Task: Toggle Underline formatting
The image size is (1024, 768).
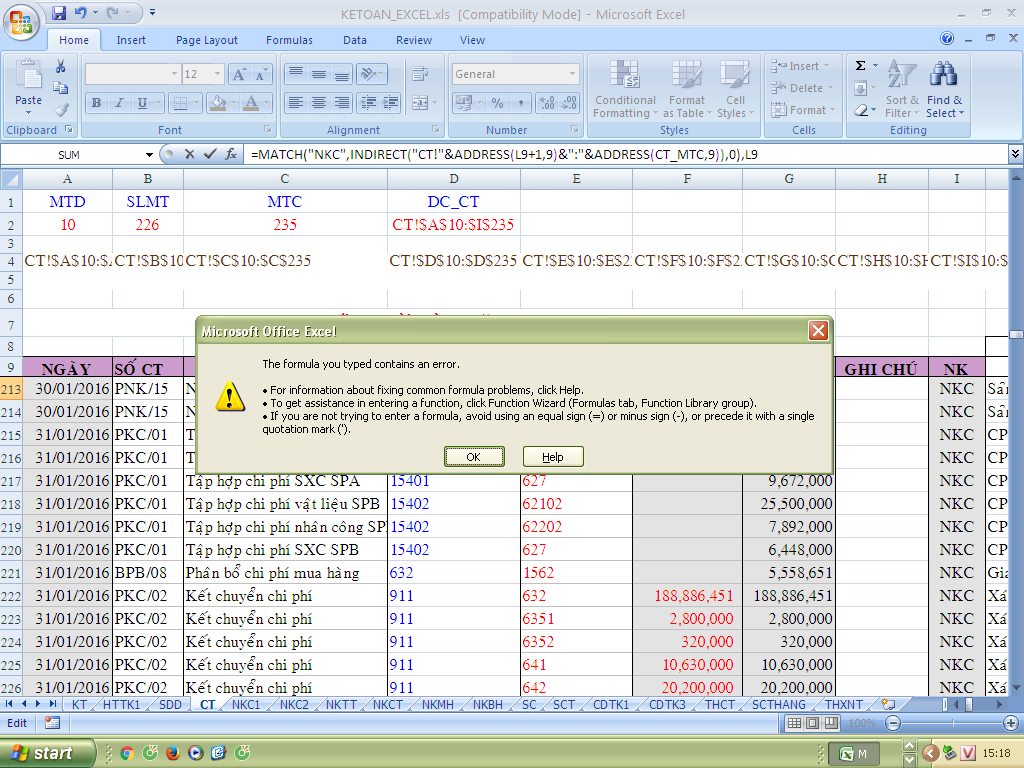Action: pos(142,103)
